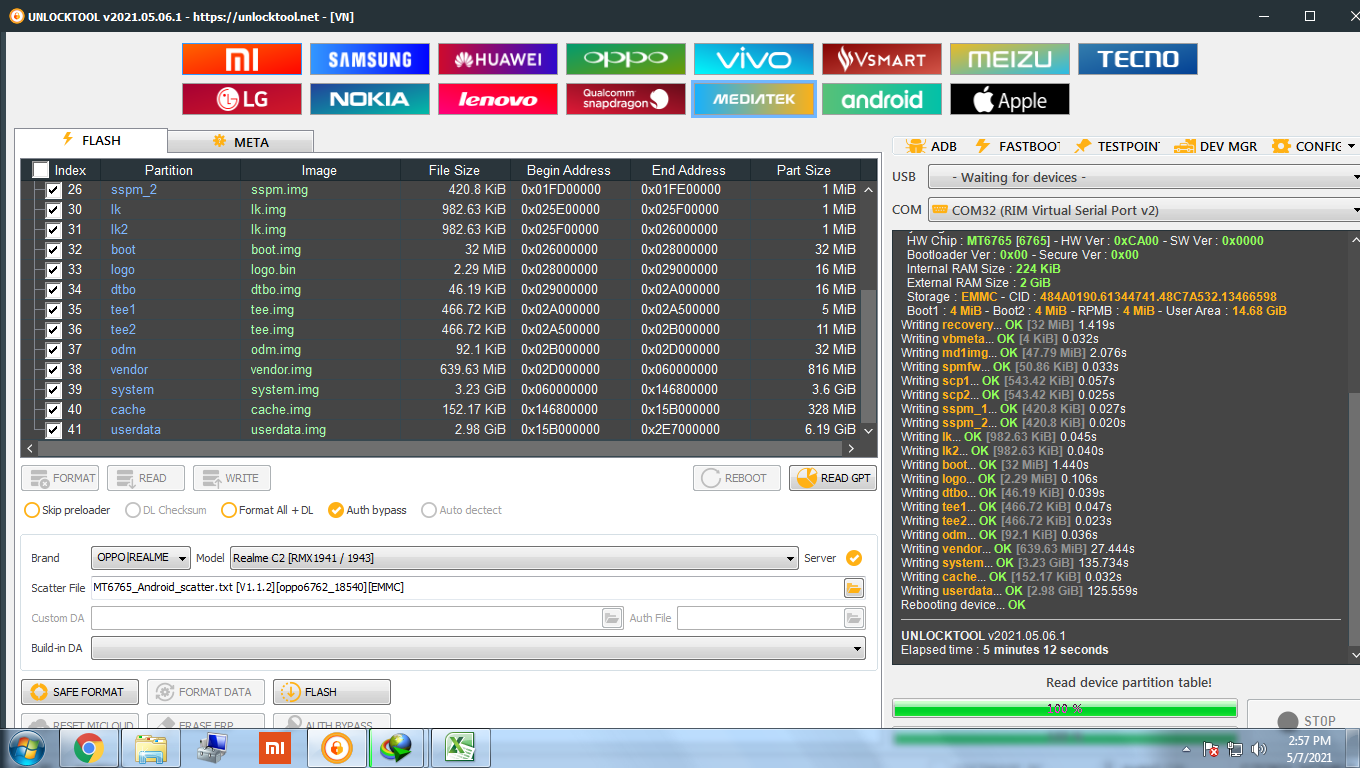This screenshot has height=768, width=1360.
Task: Open the DEV MGR tab
Action: [1215, 146]
